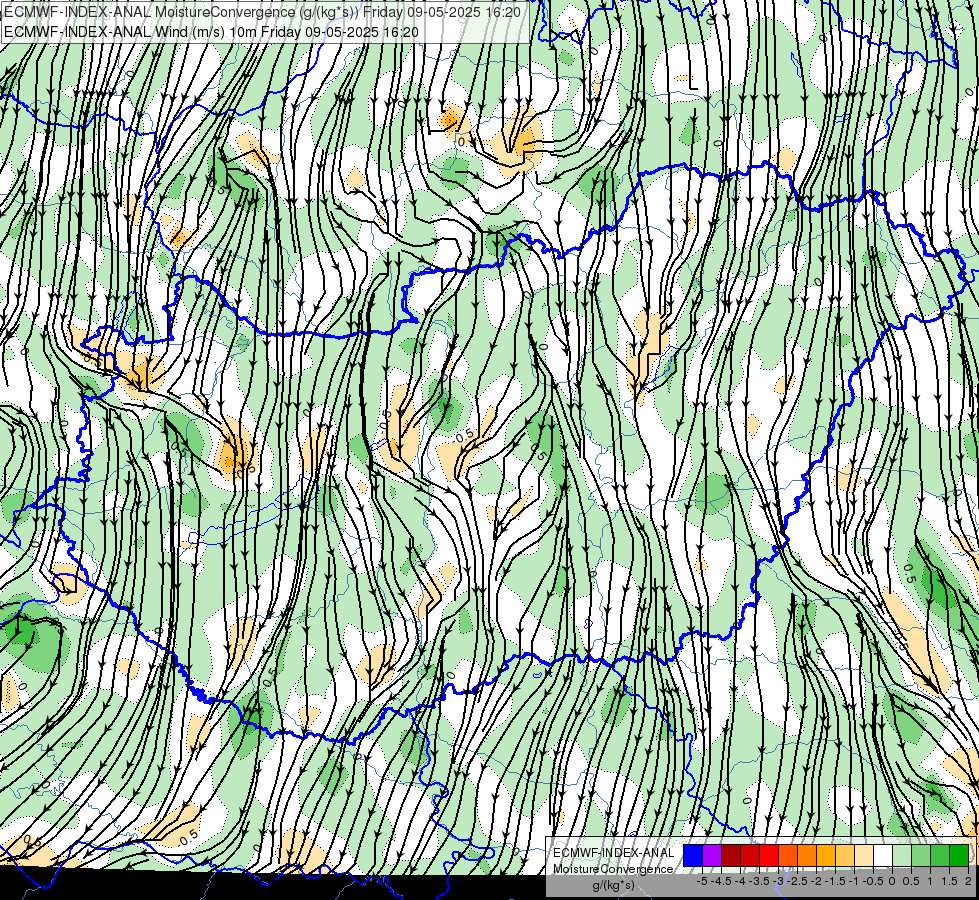Image resolution: width=979 pixels, height=900 pixels.
Task: Click the -3.5 legend scale value
Action: pos(759,881)
